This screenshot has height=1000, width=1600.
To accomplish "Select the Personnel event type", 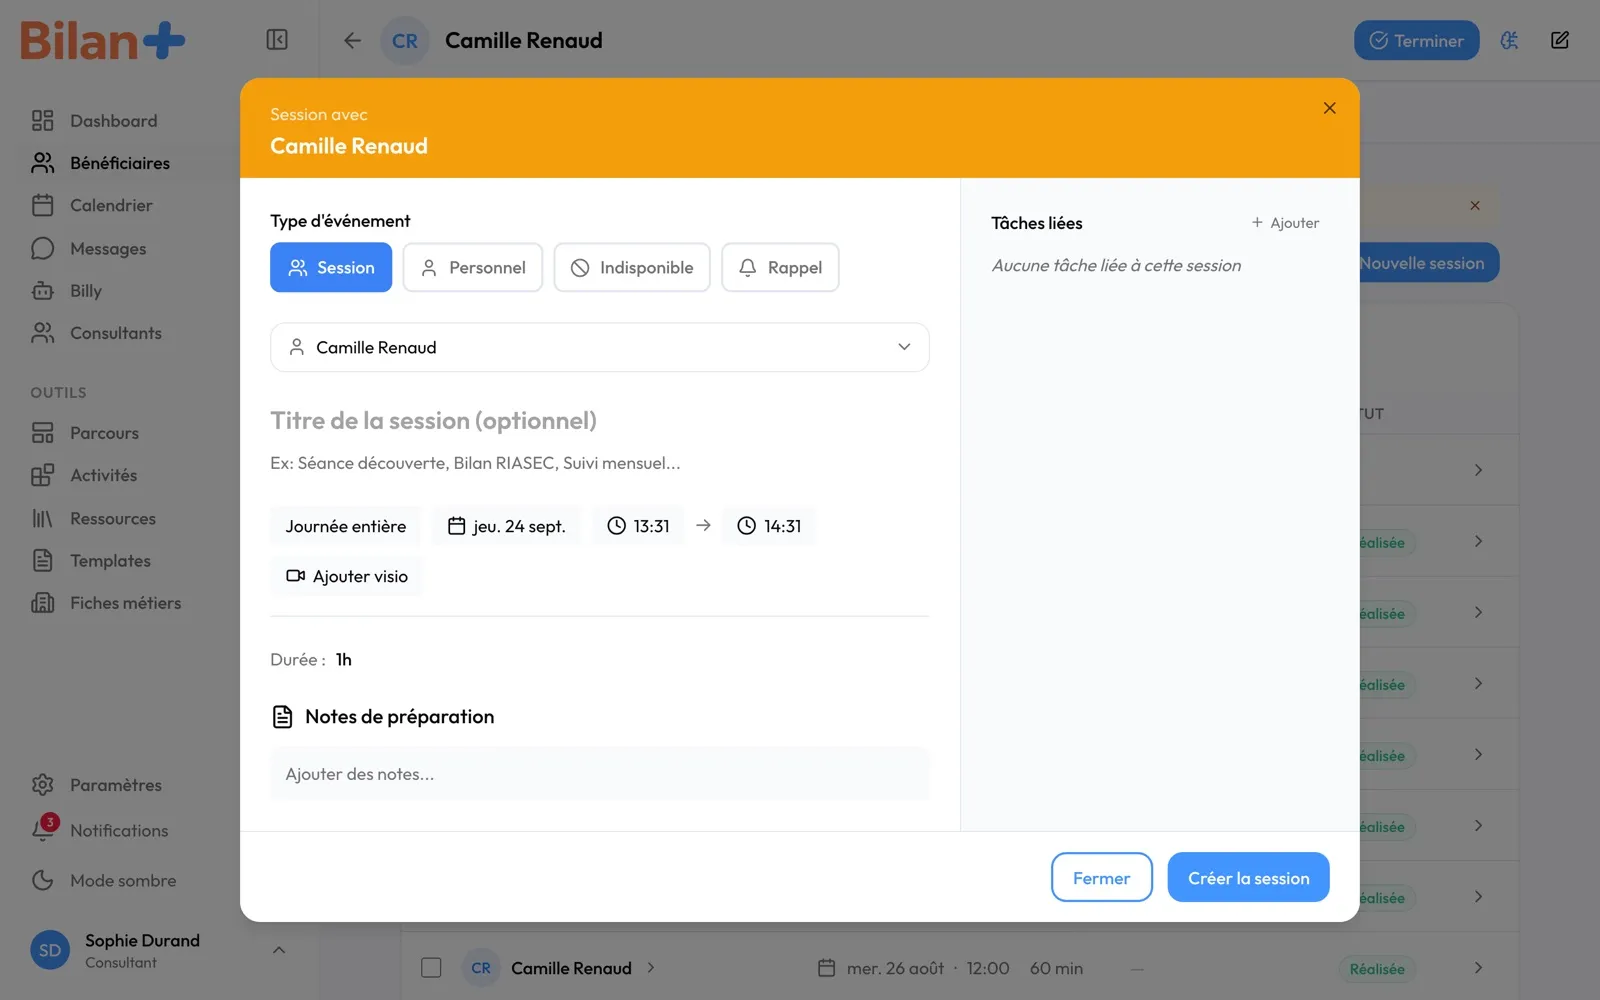I will click(x=472, y=267).
